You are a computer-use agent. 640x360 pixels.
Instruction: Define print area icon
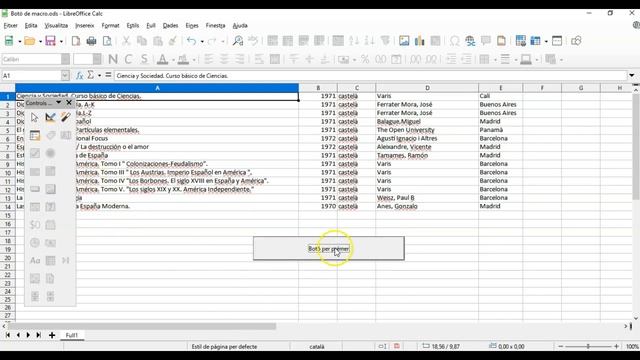coord(520,41)
